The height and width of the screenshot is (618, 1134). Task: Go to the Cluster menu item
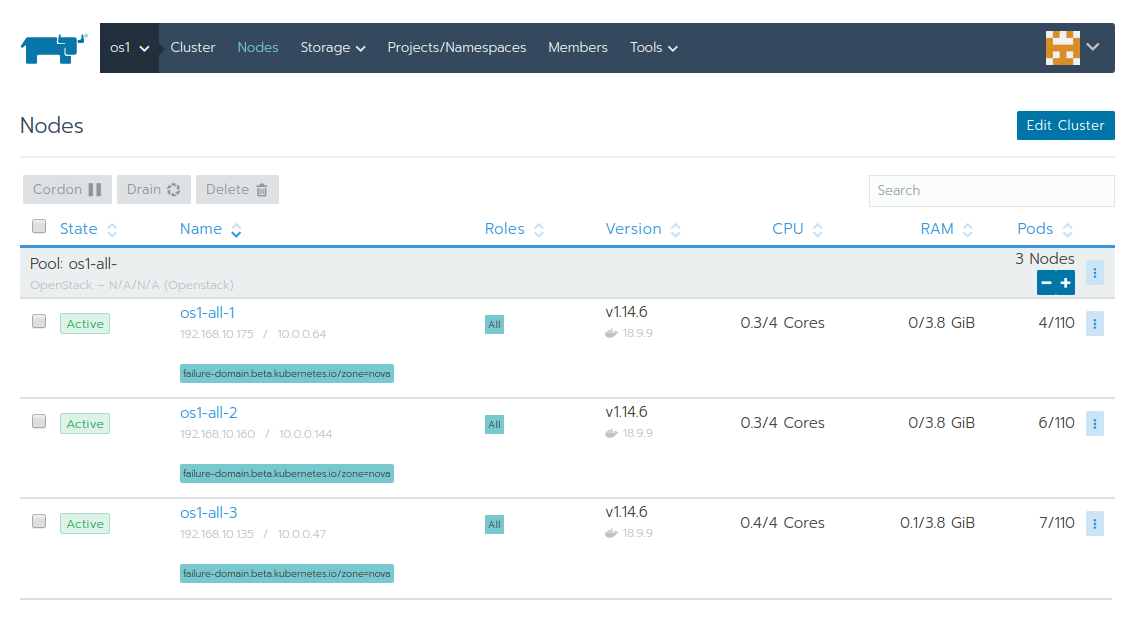(192, 47)
